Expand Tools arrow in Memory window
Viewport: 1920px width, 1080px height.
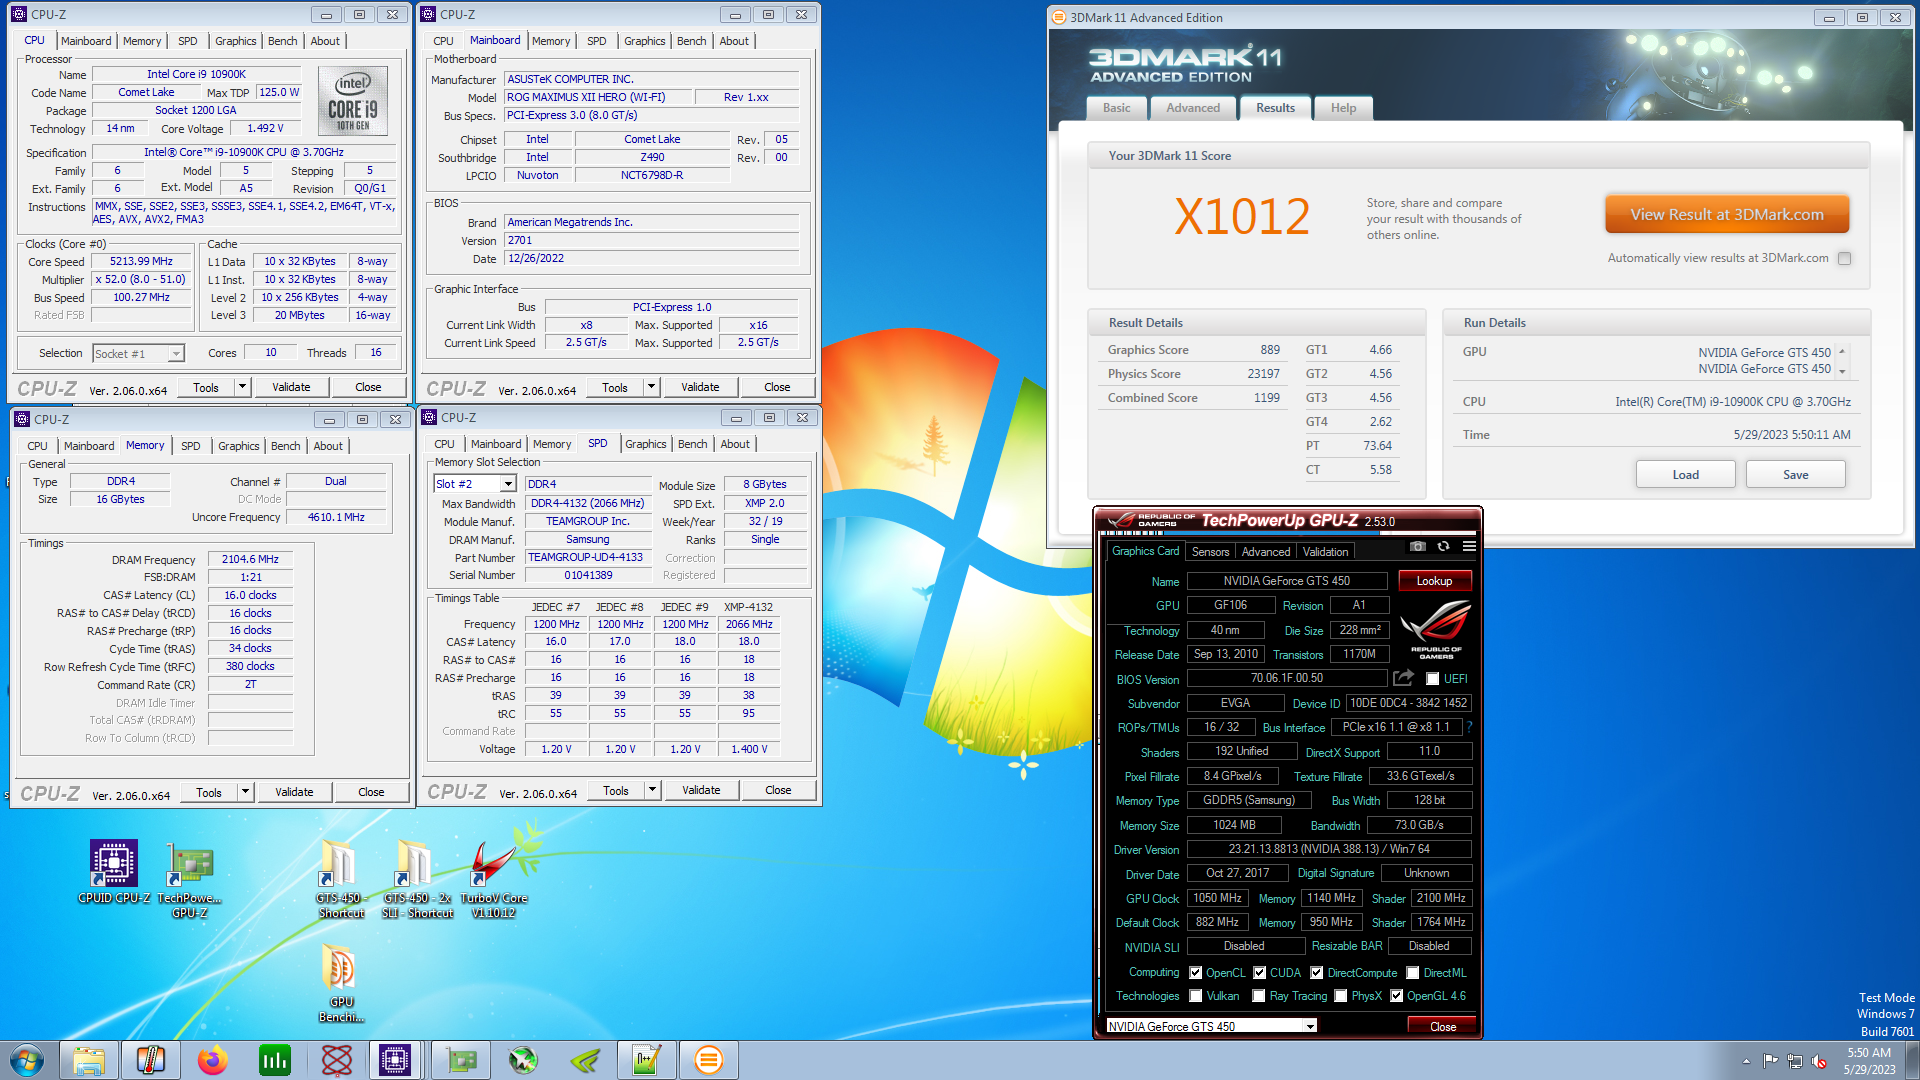[245, 792]
